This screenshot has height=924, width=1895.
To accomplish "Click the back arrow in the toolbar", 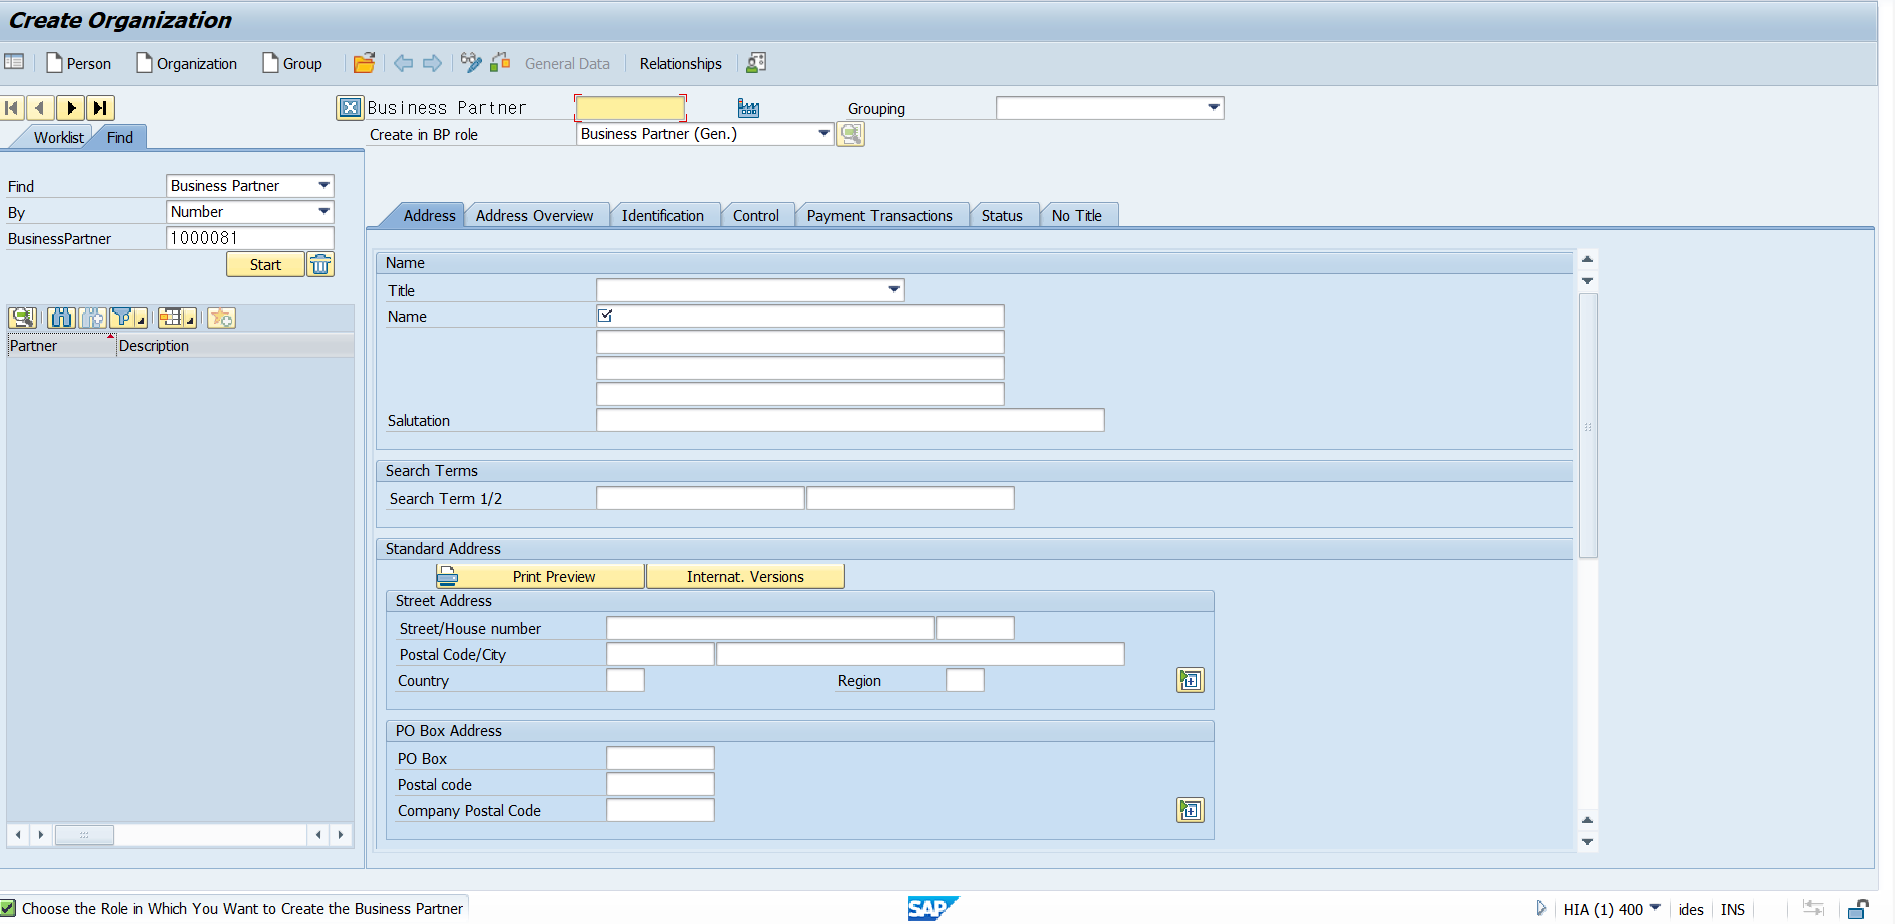I will coord(403,63).
